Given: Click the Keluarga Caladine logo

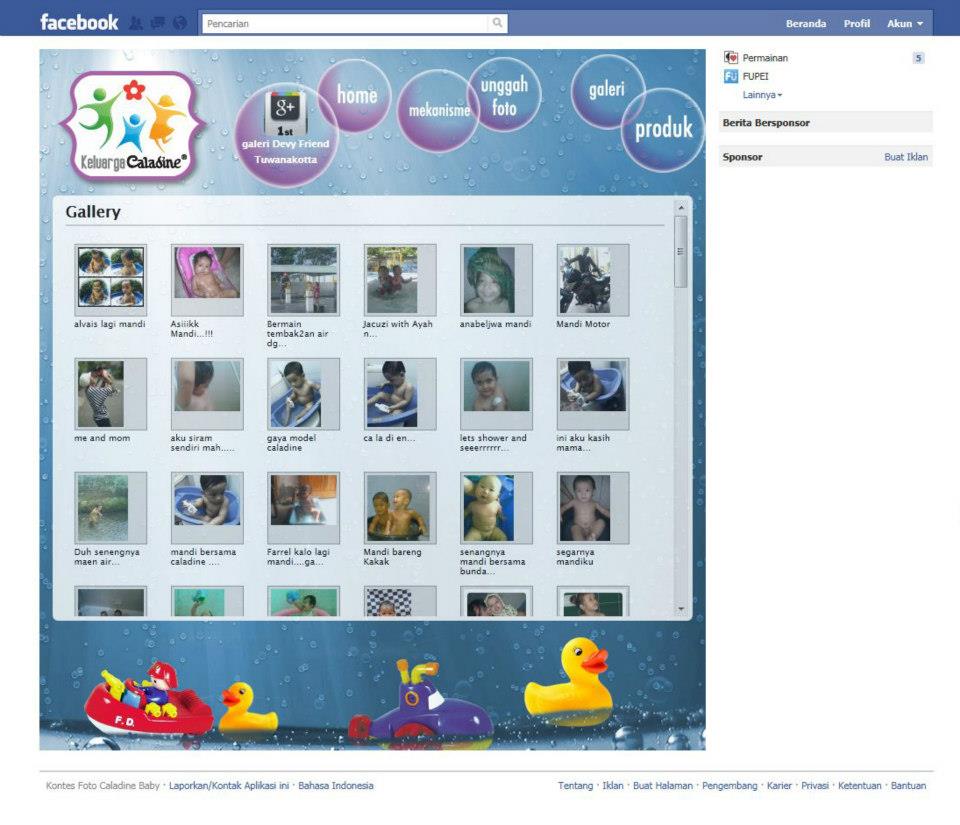Looking at the screenshot, I should (132, 125).
